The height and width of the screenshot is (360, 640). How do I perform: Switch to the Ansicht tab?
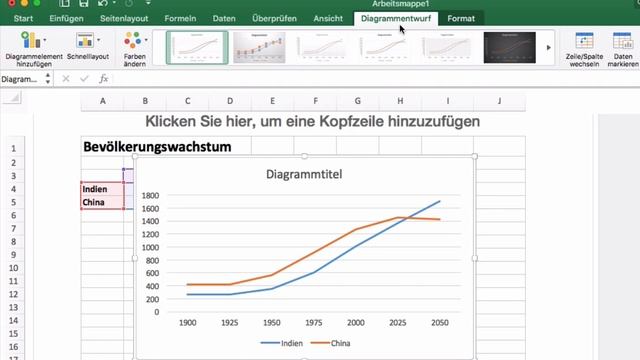click(x=328, y=18)
